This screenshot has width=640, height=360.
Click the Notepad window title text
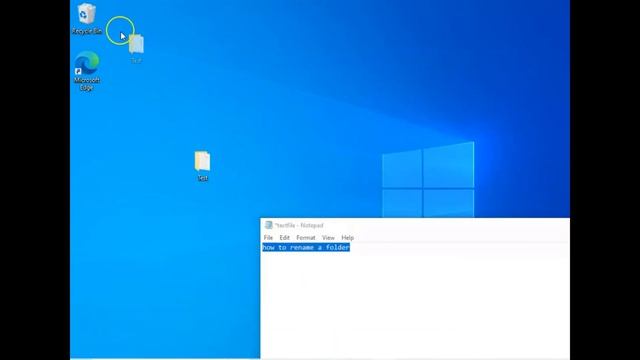pos(299,225)
